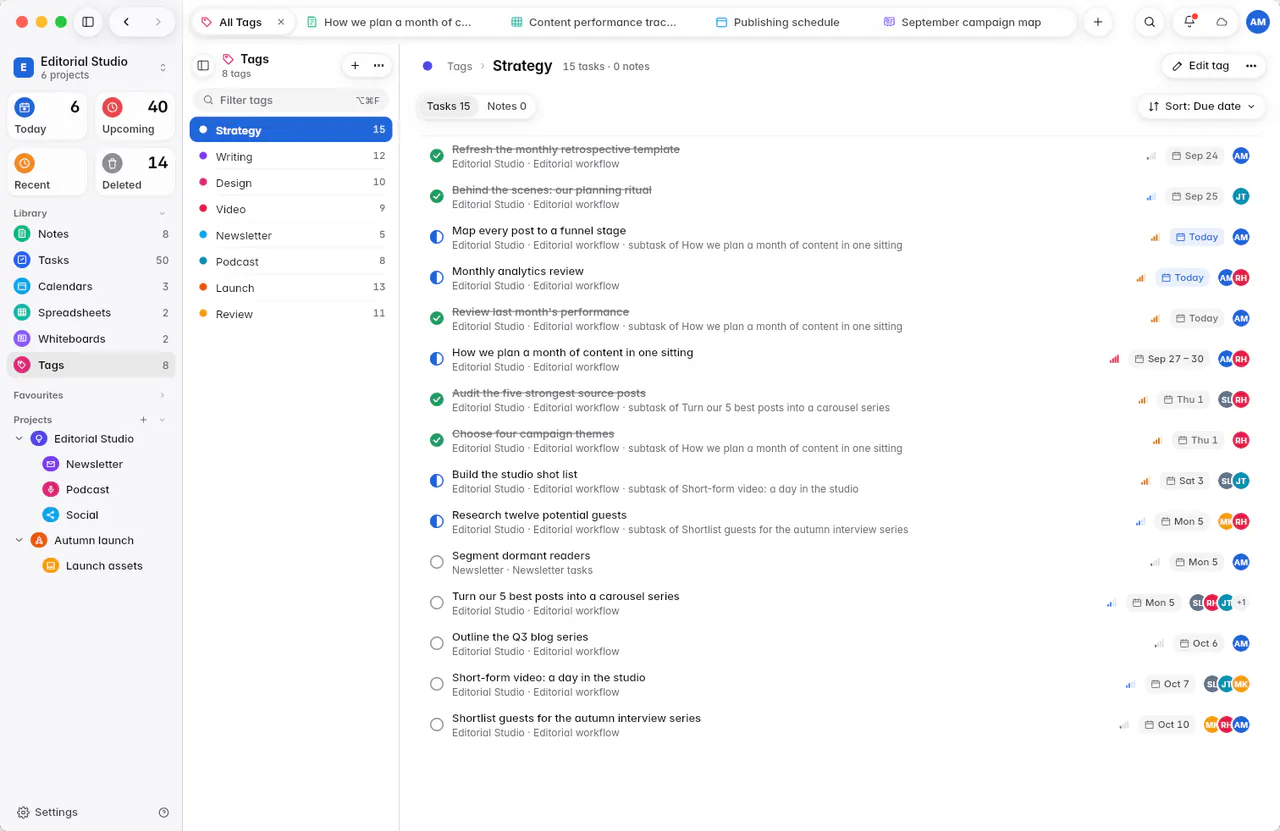Click the Strategy tag color dot in header
Viewport: 1280px width, 831px height.
[428, 66]
